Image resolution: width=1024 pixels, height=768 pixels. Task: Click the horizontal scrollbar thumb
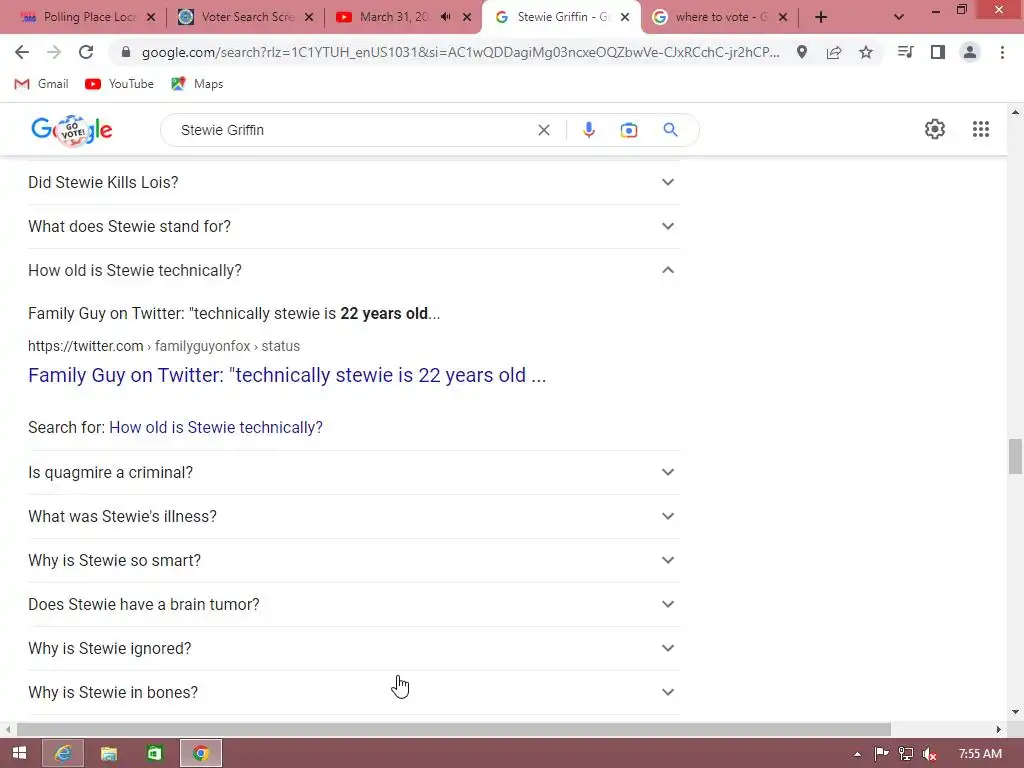coord(454,729)
